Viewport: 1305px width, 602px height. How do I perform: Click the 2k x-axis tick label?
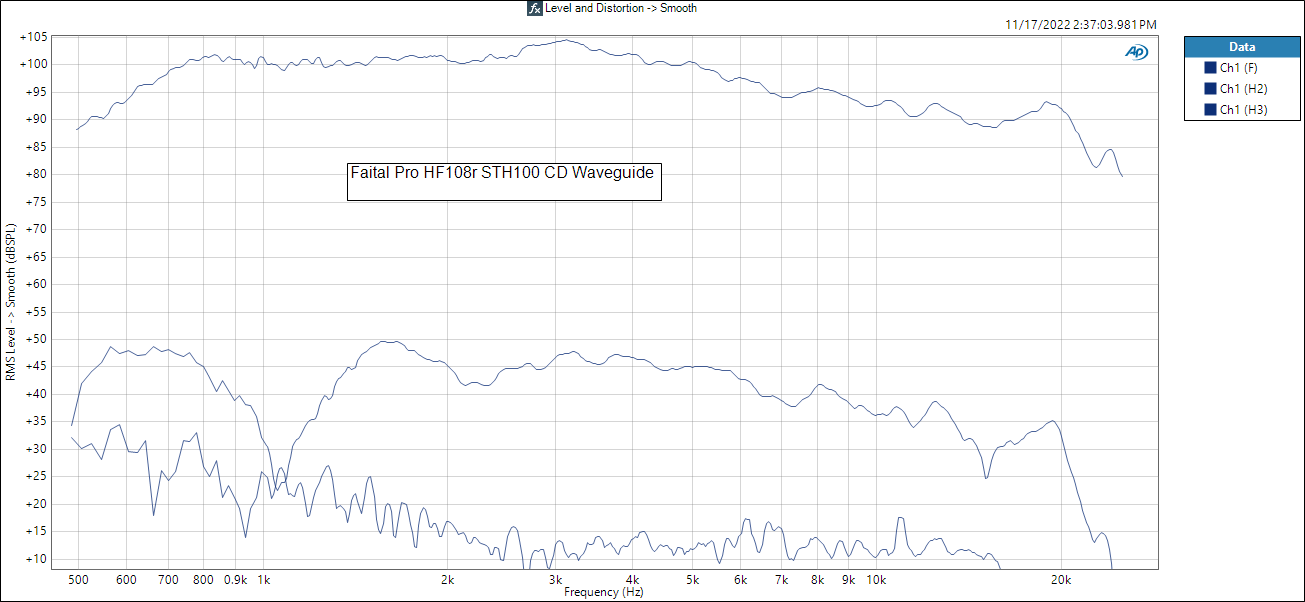coord(448,580)
